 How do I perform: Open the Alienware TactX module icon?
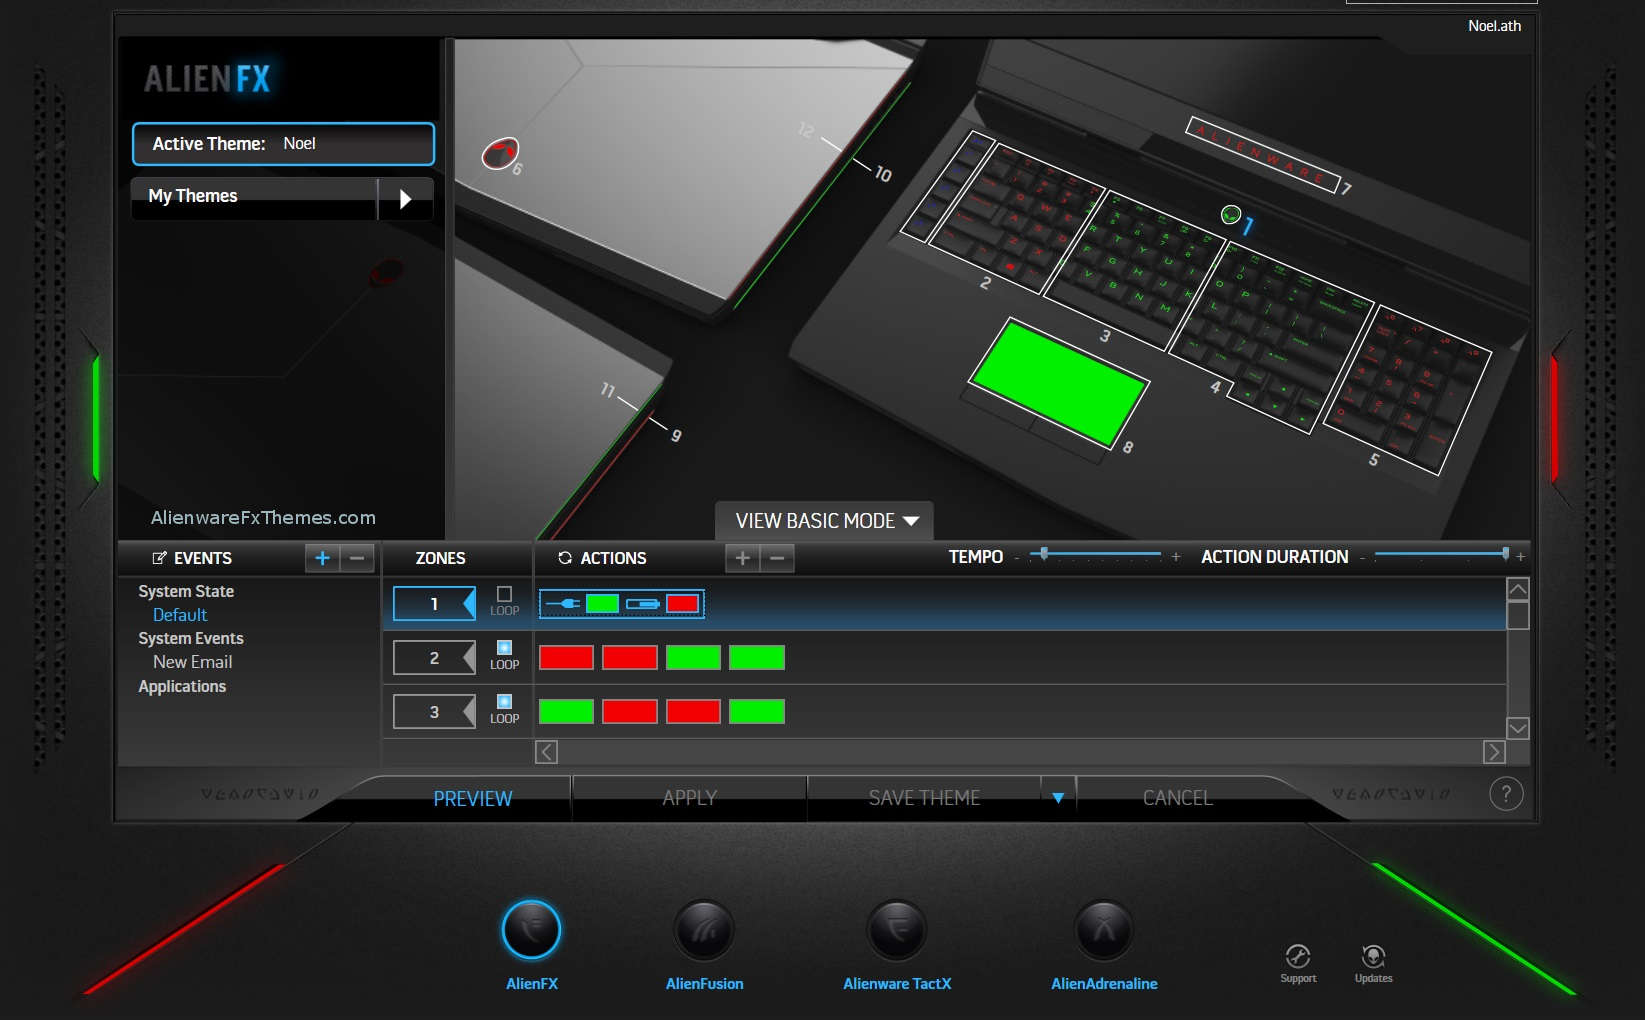pos(897,929)
